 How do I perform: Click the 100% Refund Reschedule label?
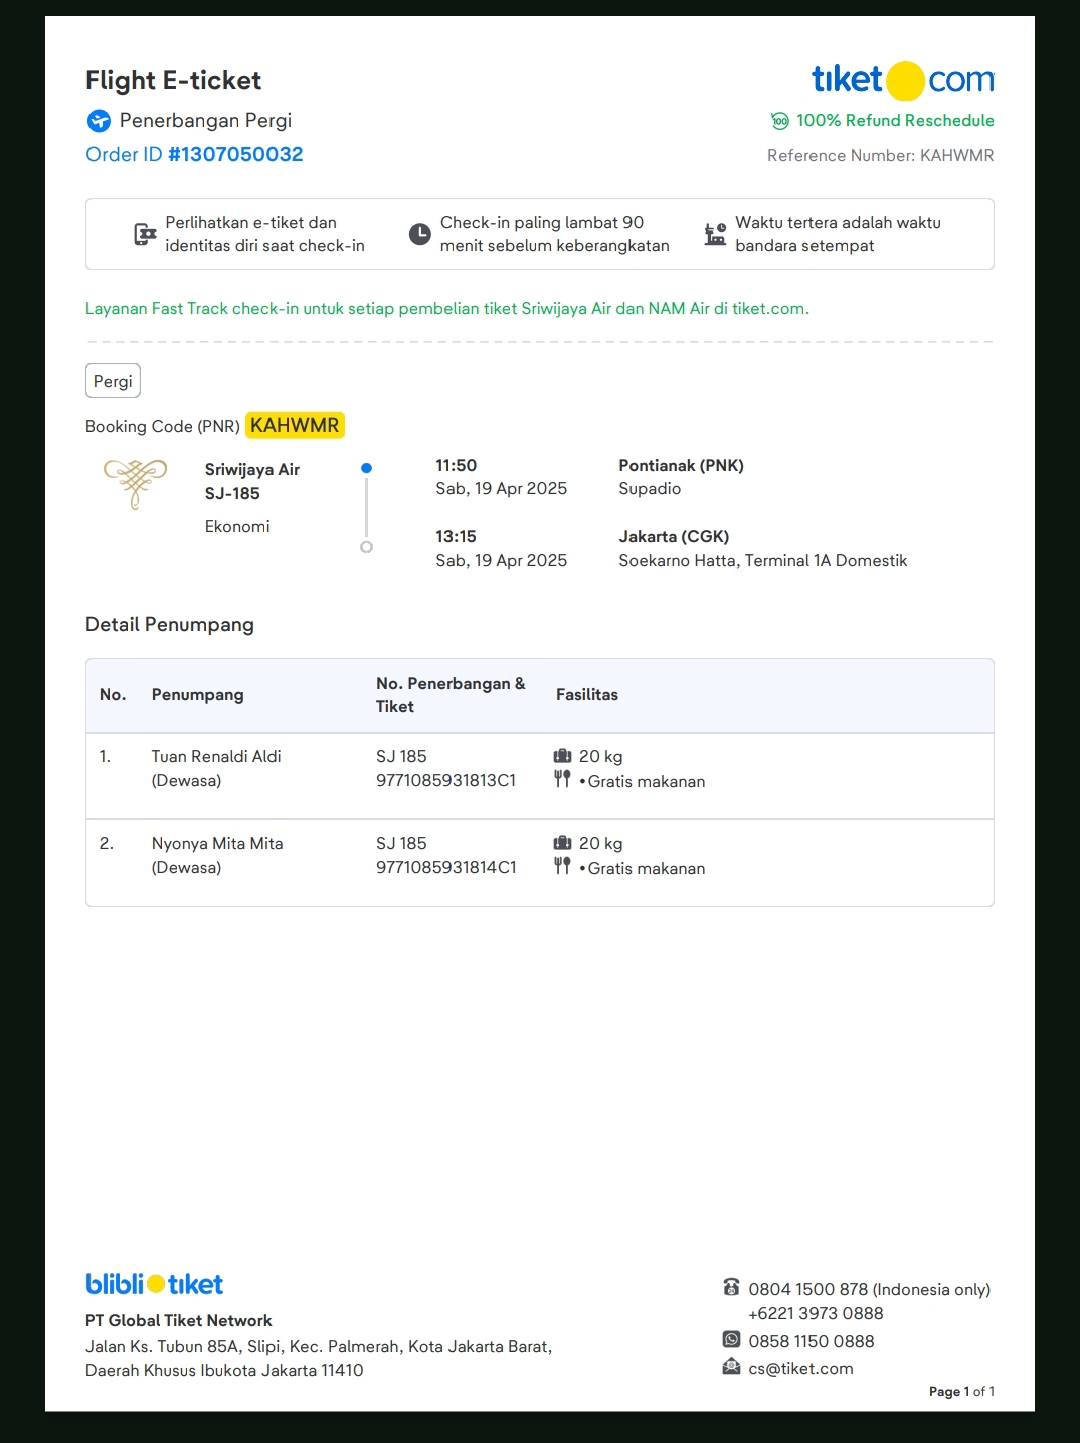coord(895,121)
